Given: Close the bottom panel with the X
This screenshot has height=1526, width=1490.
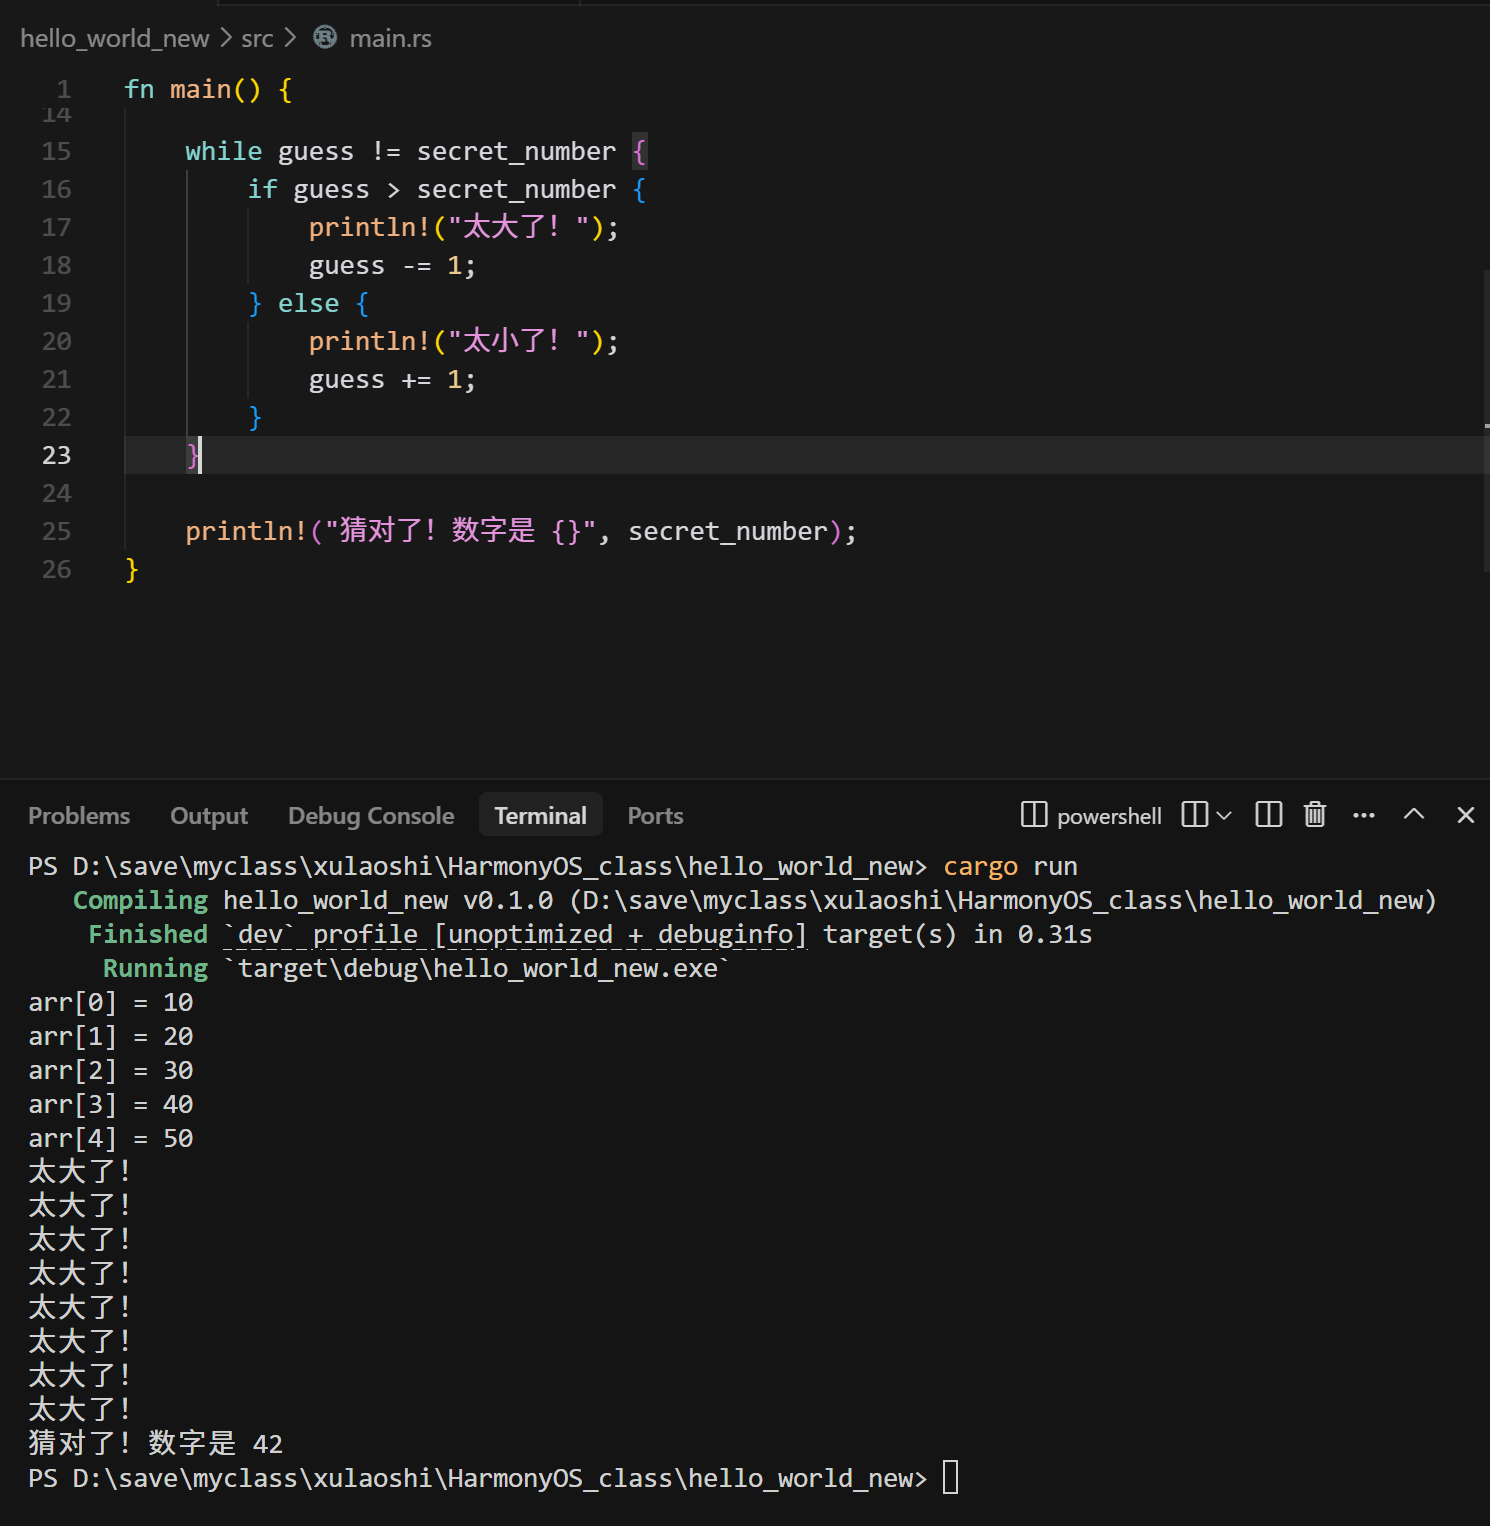Looking at the screenshot, I should 1466,815.
